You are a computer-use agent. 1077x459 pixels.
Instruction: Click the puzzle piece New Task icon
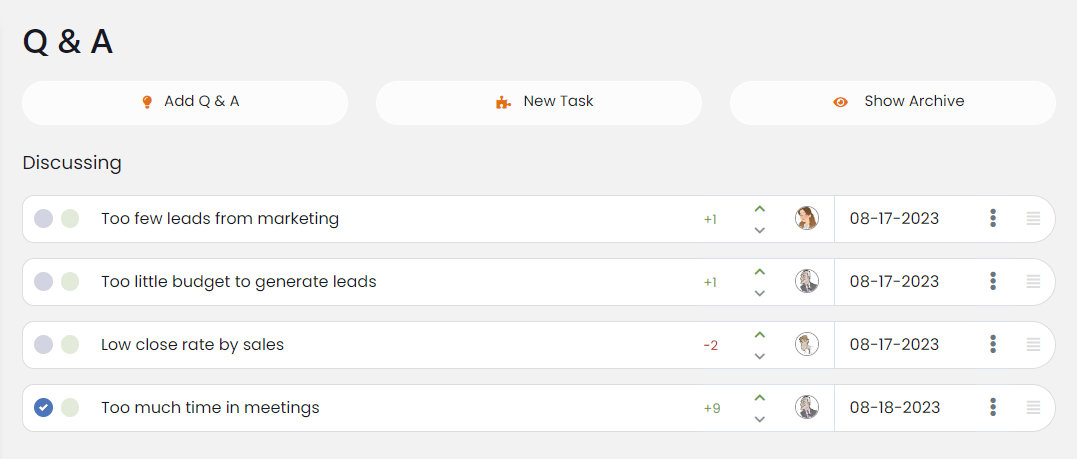[x=503, y=102]
